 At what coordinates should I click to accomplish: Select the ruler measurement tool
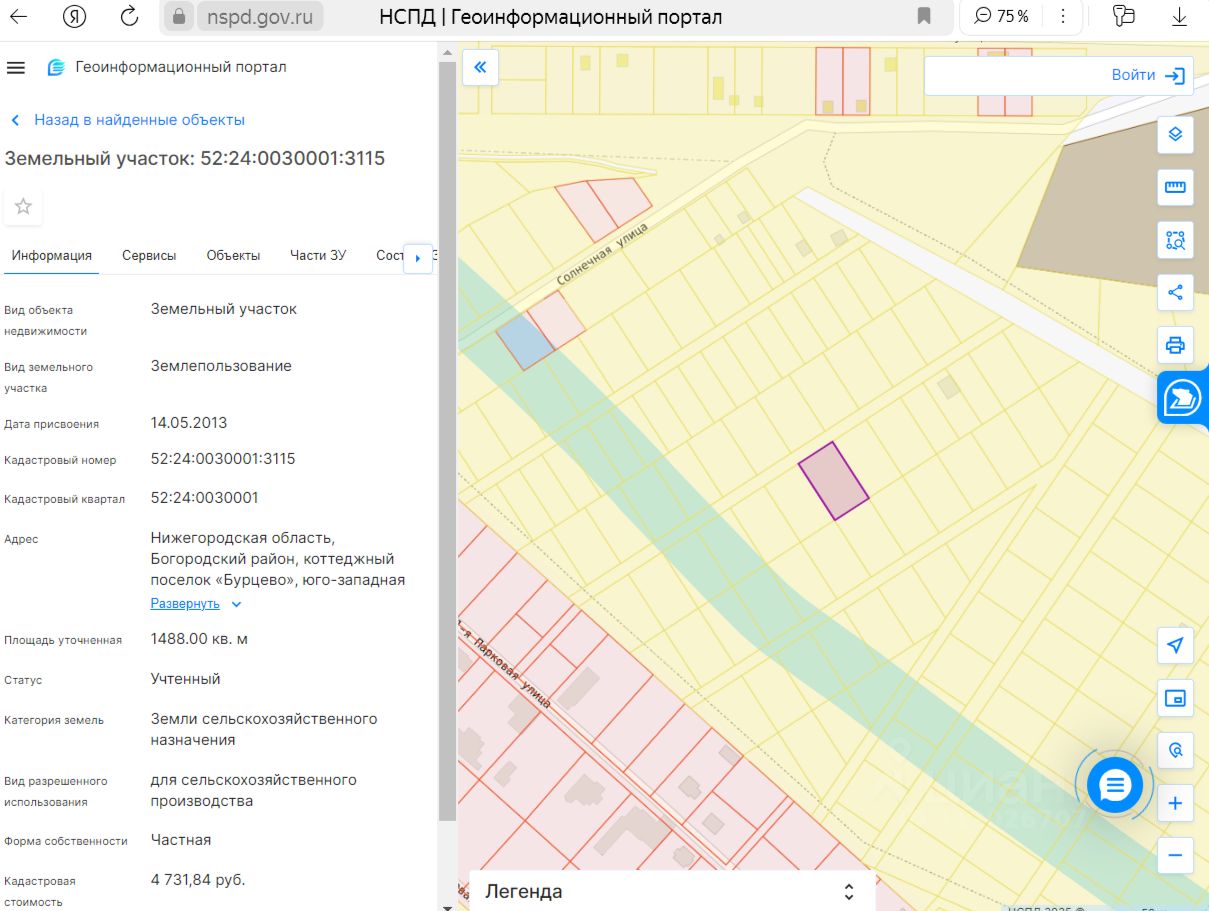(x=1175, y=187)
